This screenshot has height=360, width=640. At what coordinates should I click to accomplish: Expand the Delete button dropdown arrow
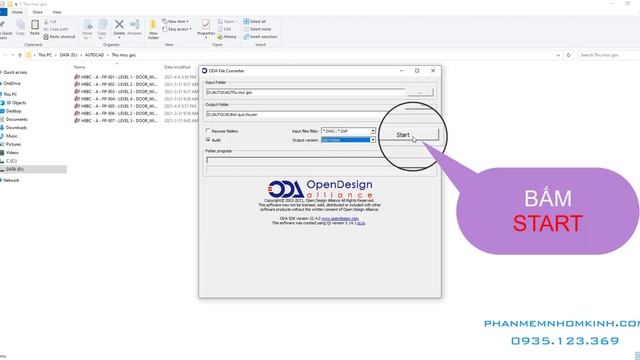click(x=119, y=38)
